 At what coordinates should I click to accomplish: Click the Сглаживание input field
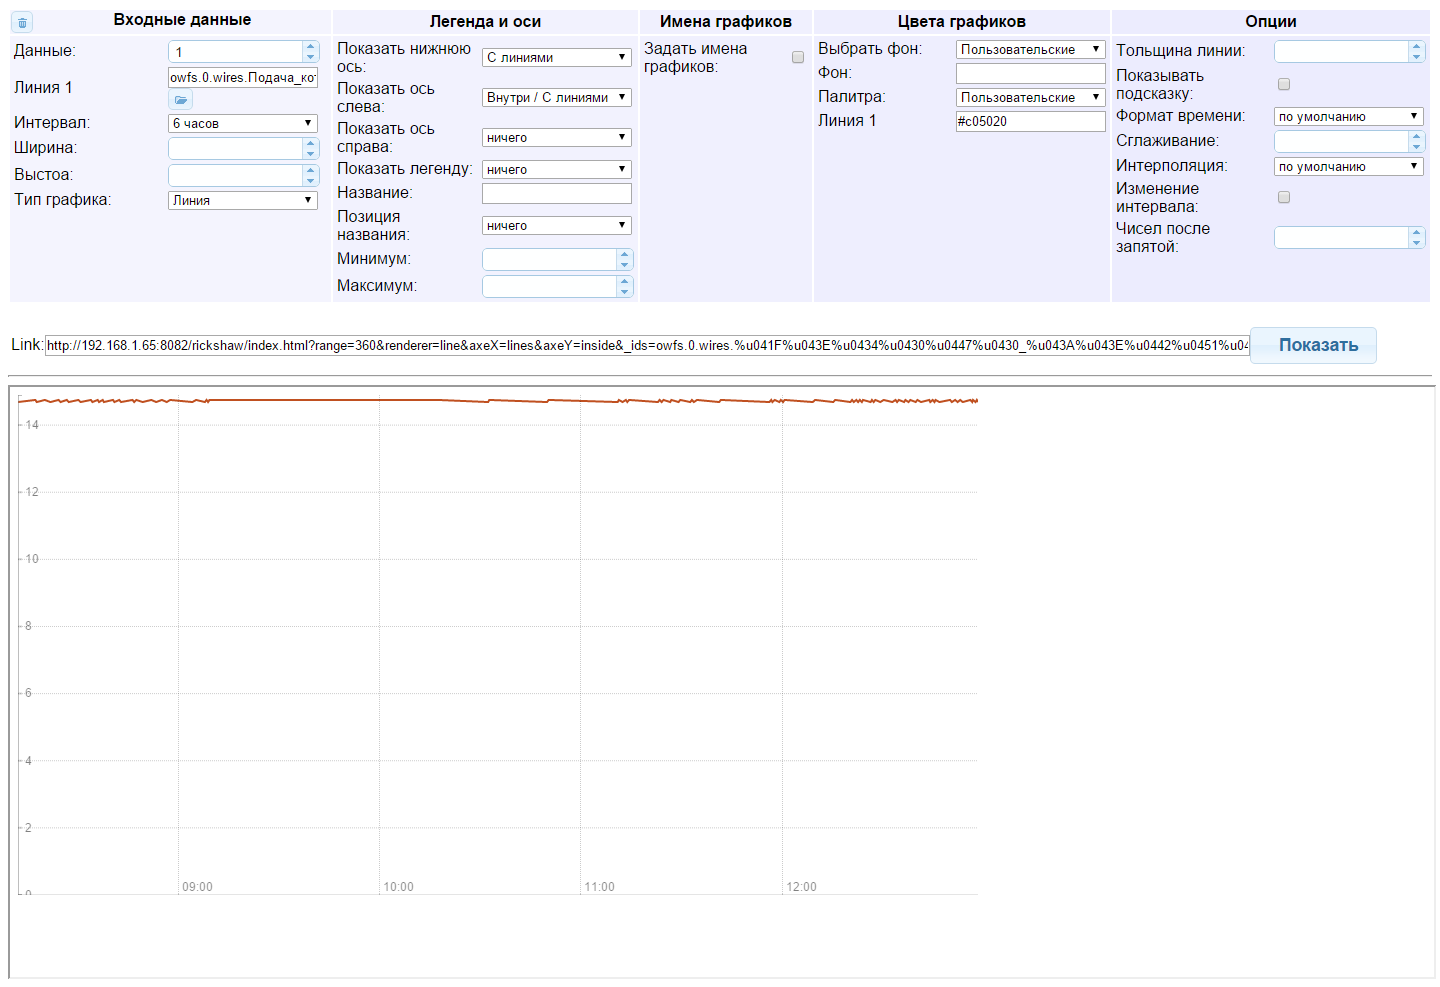pyautogui.click(x=1341, y=141)
